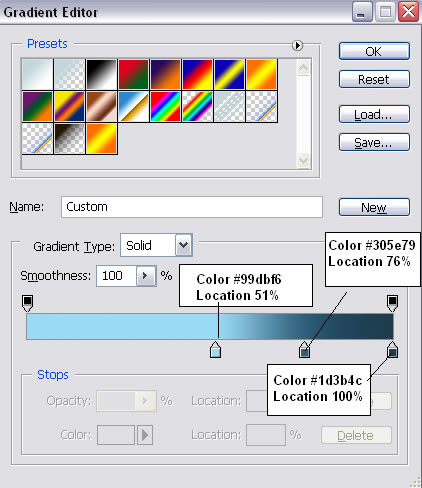This screenshot has height=488, width=422.
Task: Select the right opacity stop above gradient
Action: pos(392,303)
